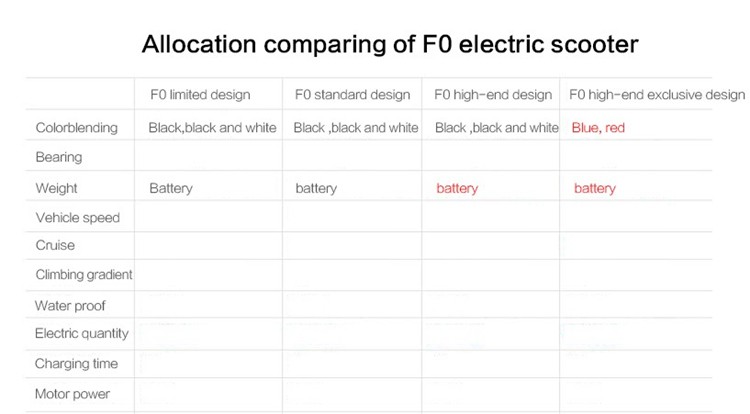The width and height of the screenshot is (750, 414).
Task: Click the red 'battery' under high-end exclusive
Action: coord(595,188)
